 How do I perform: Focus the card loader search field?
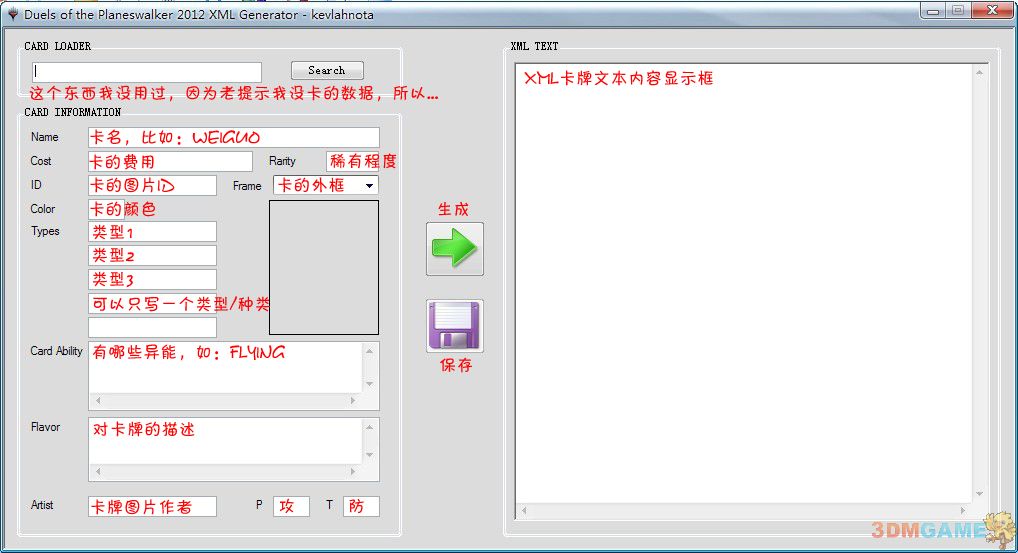point(147,72)
